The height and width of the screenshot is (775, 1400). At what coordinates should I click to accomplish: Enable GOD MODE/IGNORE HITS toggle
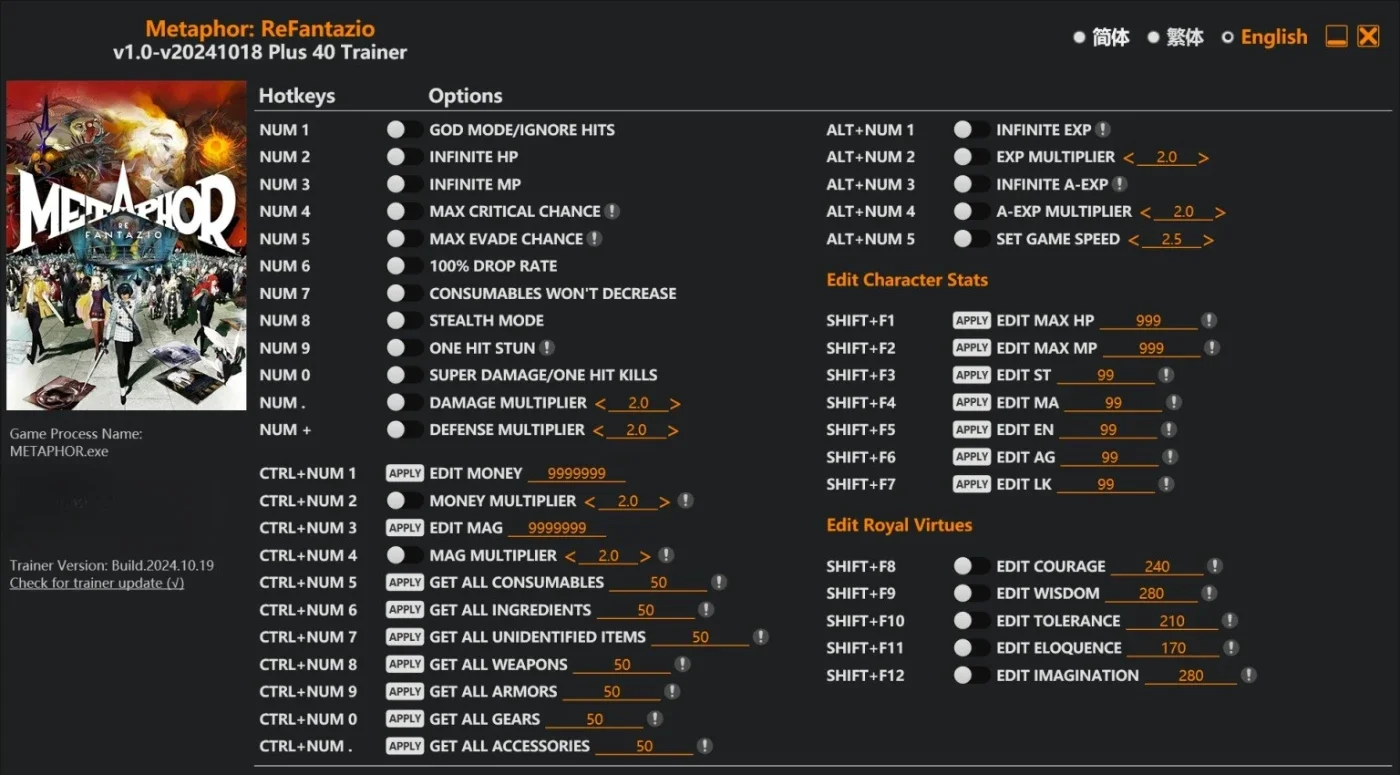(404, 130)
